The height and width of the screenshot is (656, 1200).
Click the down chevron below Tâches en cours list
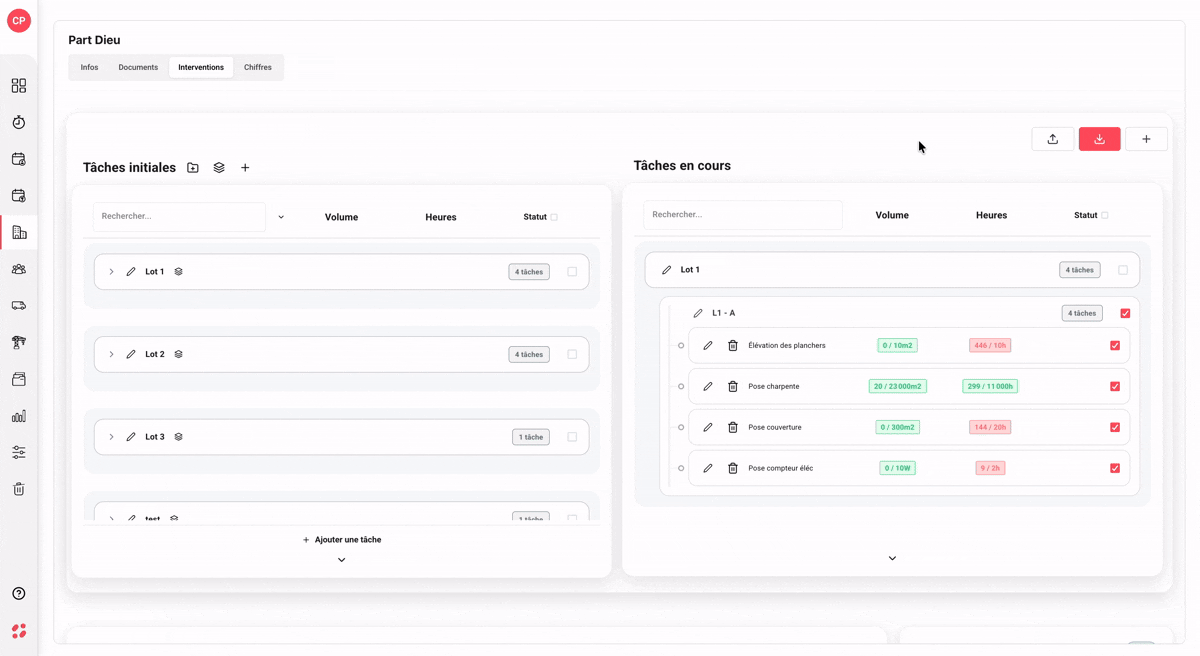(x=892, y=558)
